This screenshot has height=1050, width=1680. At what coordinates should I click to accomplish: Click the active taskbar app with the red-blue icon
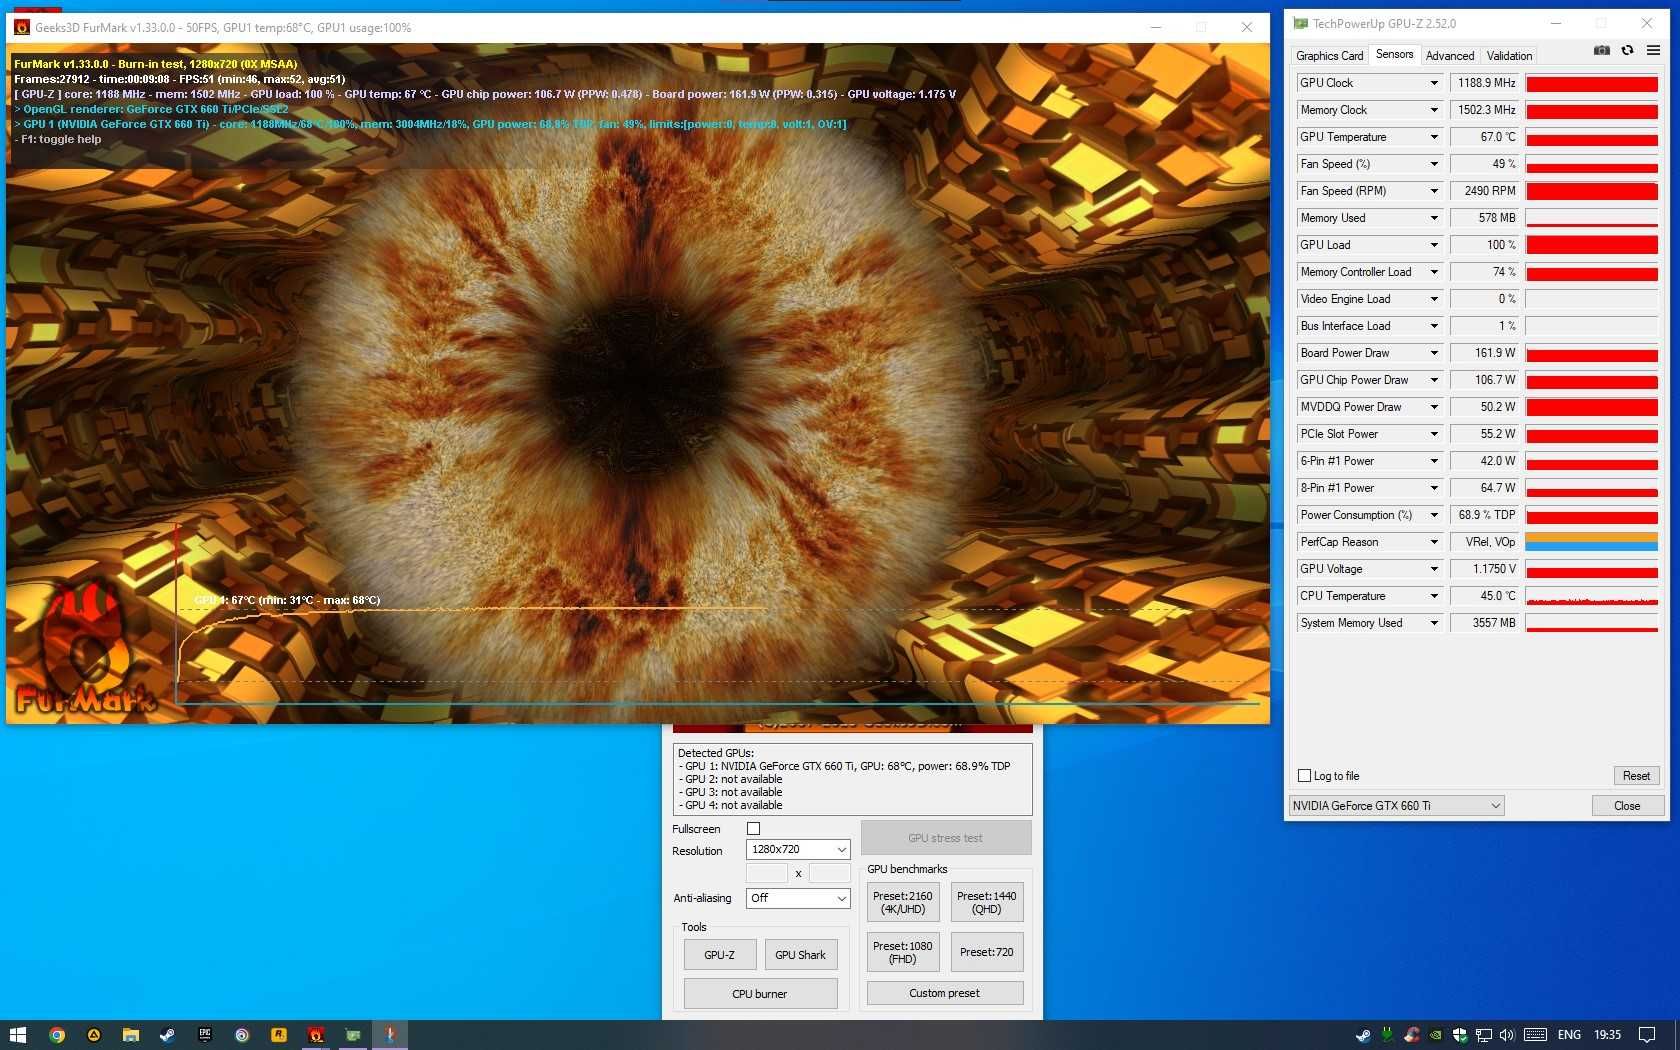pyautogui.click(x=390, y=1035)
